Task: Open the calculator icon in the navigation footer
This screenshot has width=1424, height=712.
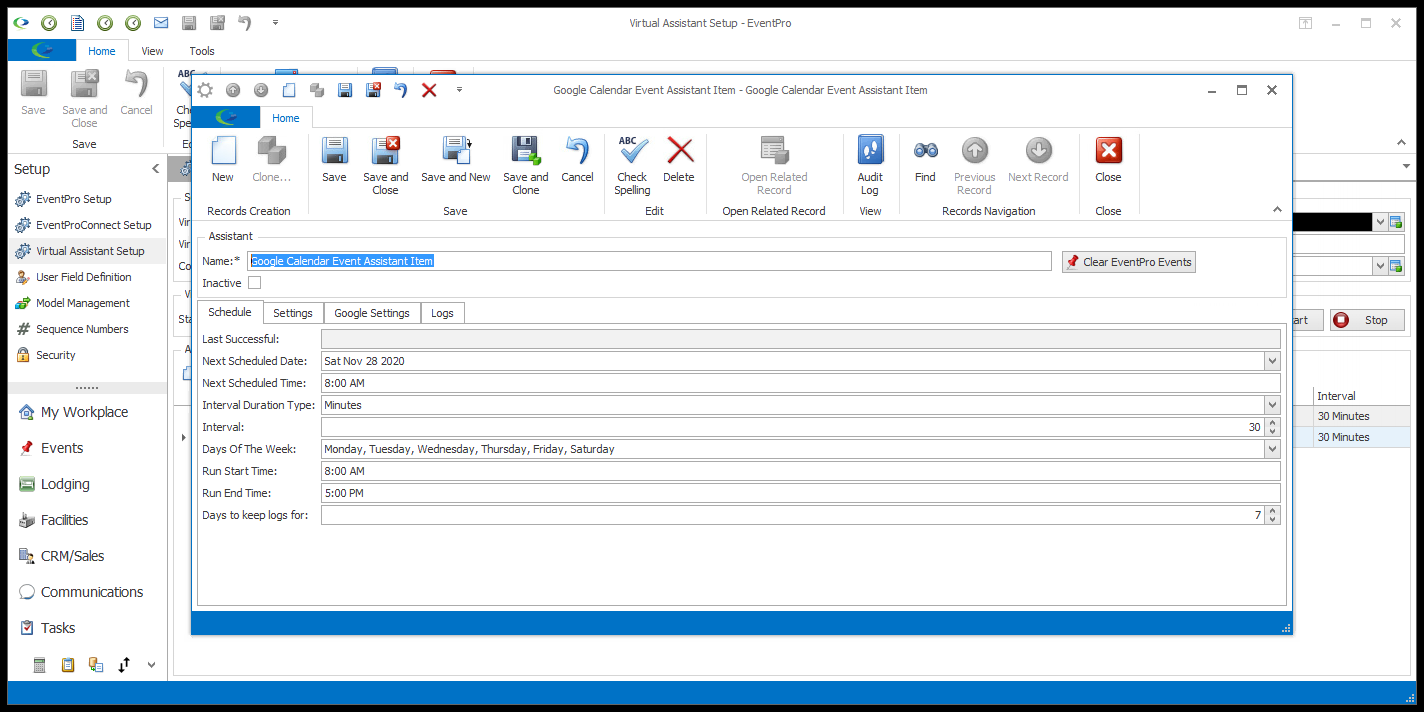Action: (40, 664)
